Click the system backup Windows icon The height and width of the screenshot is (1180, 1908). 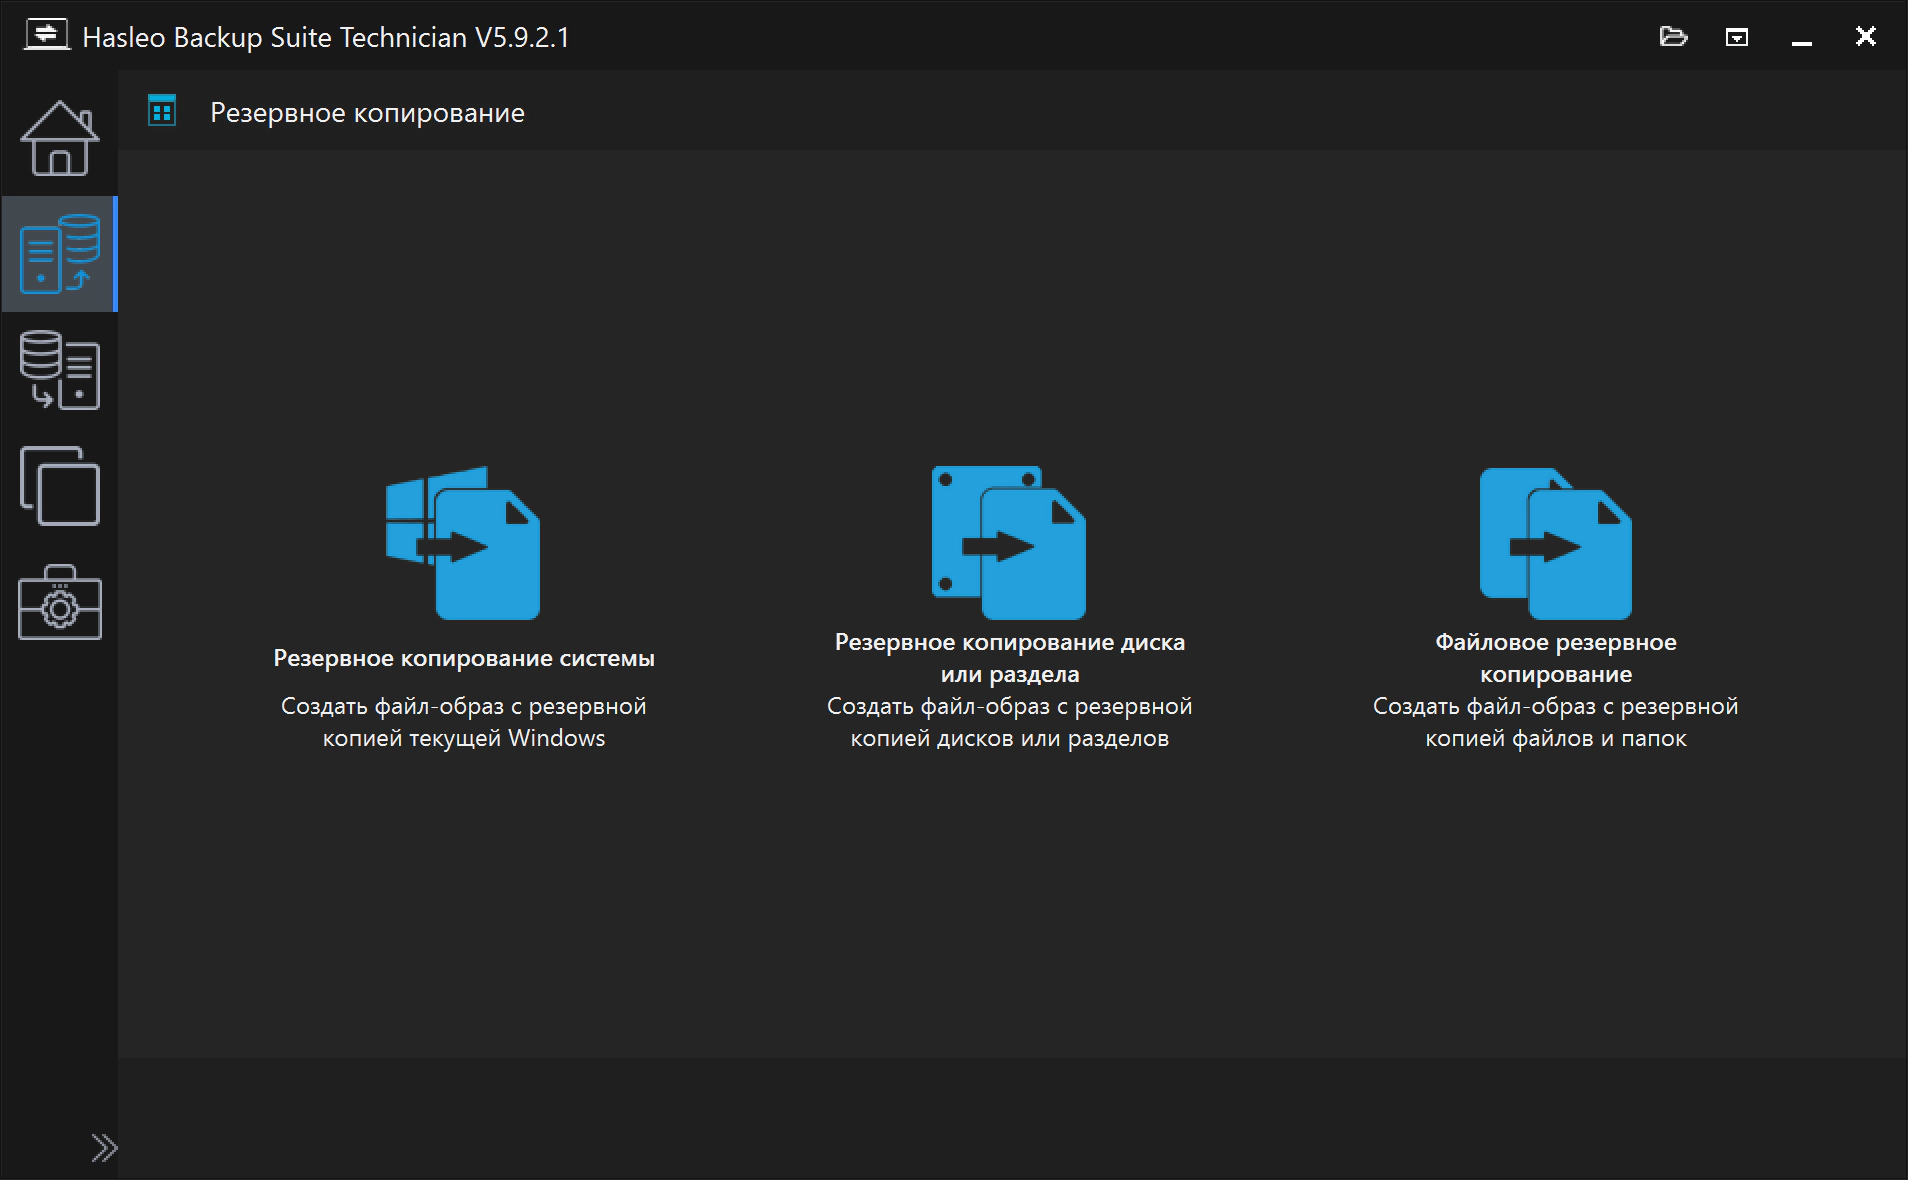[463, 543]
